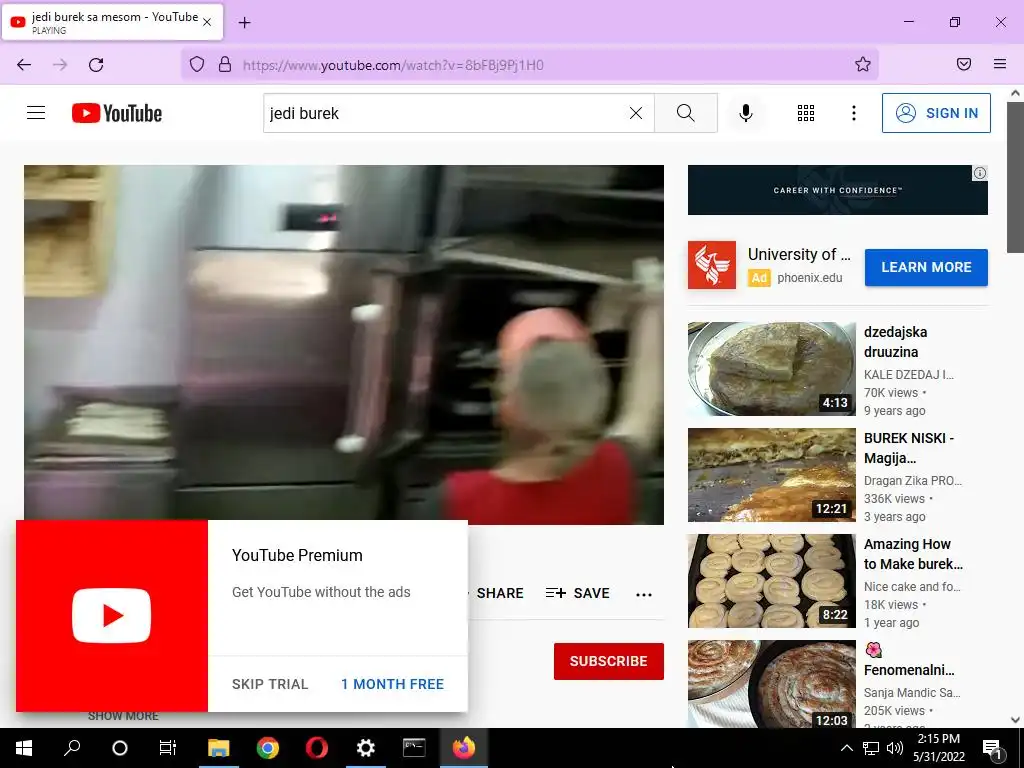The image size is (1024, 768).
Task: Open the YouTube hamburger guide menu
Action: tap(36, 113)
